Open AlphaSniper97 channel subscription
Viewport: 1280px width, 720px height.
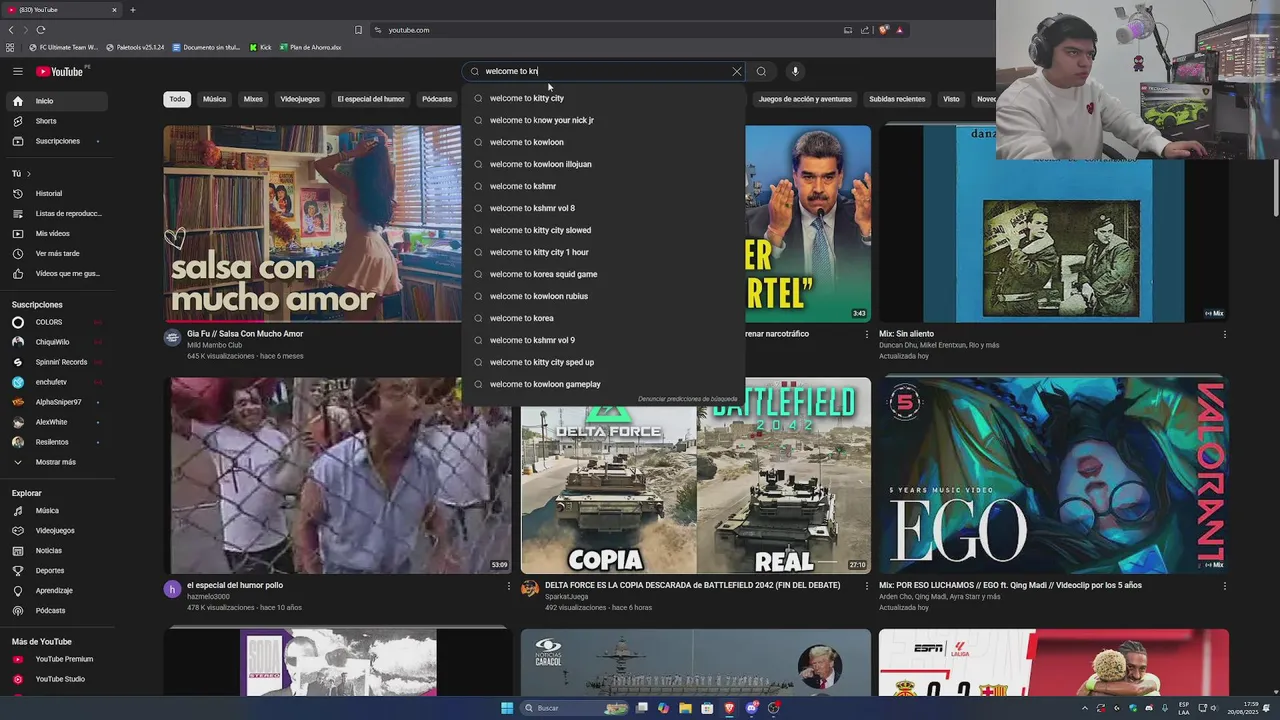(57, 402)
